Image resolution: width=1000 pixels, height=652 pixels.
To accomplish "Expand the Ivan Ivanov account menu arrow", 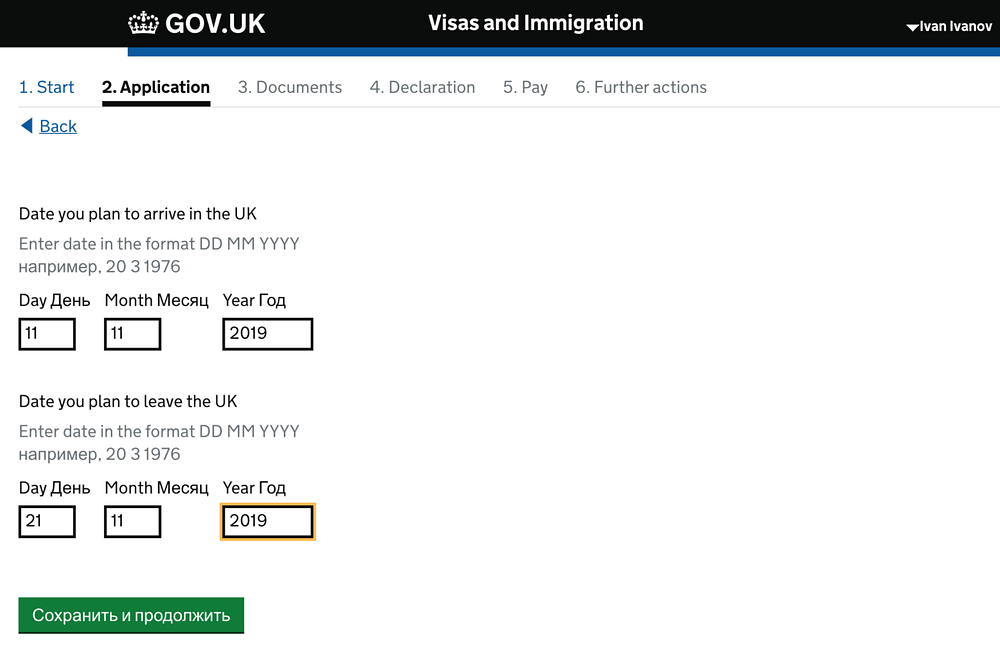I will pos(912,27).
